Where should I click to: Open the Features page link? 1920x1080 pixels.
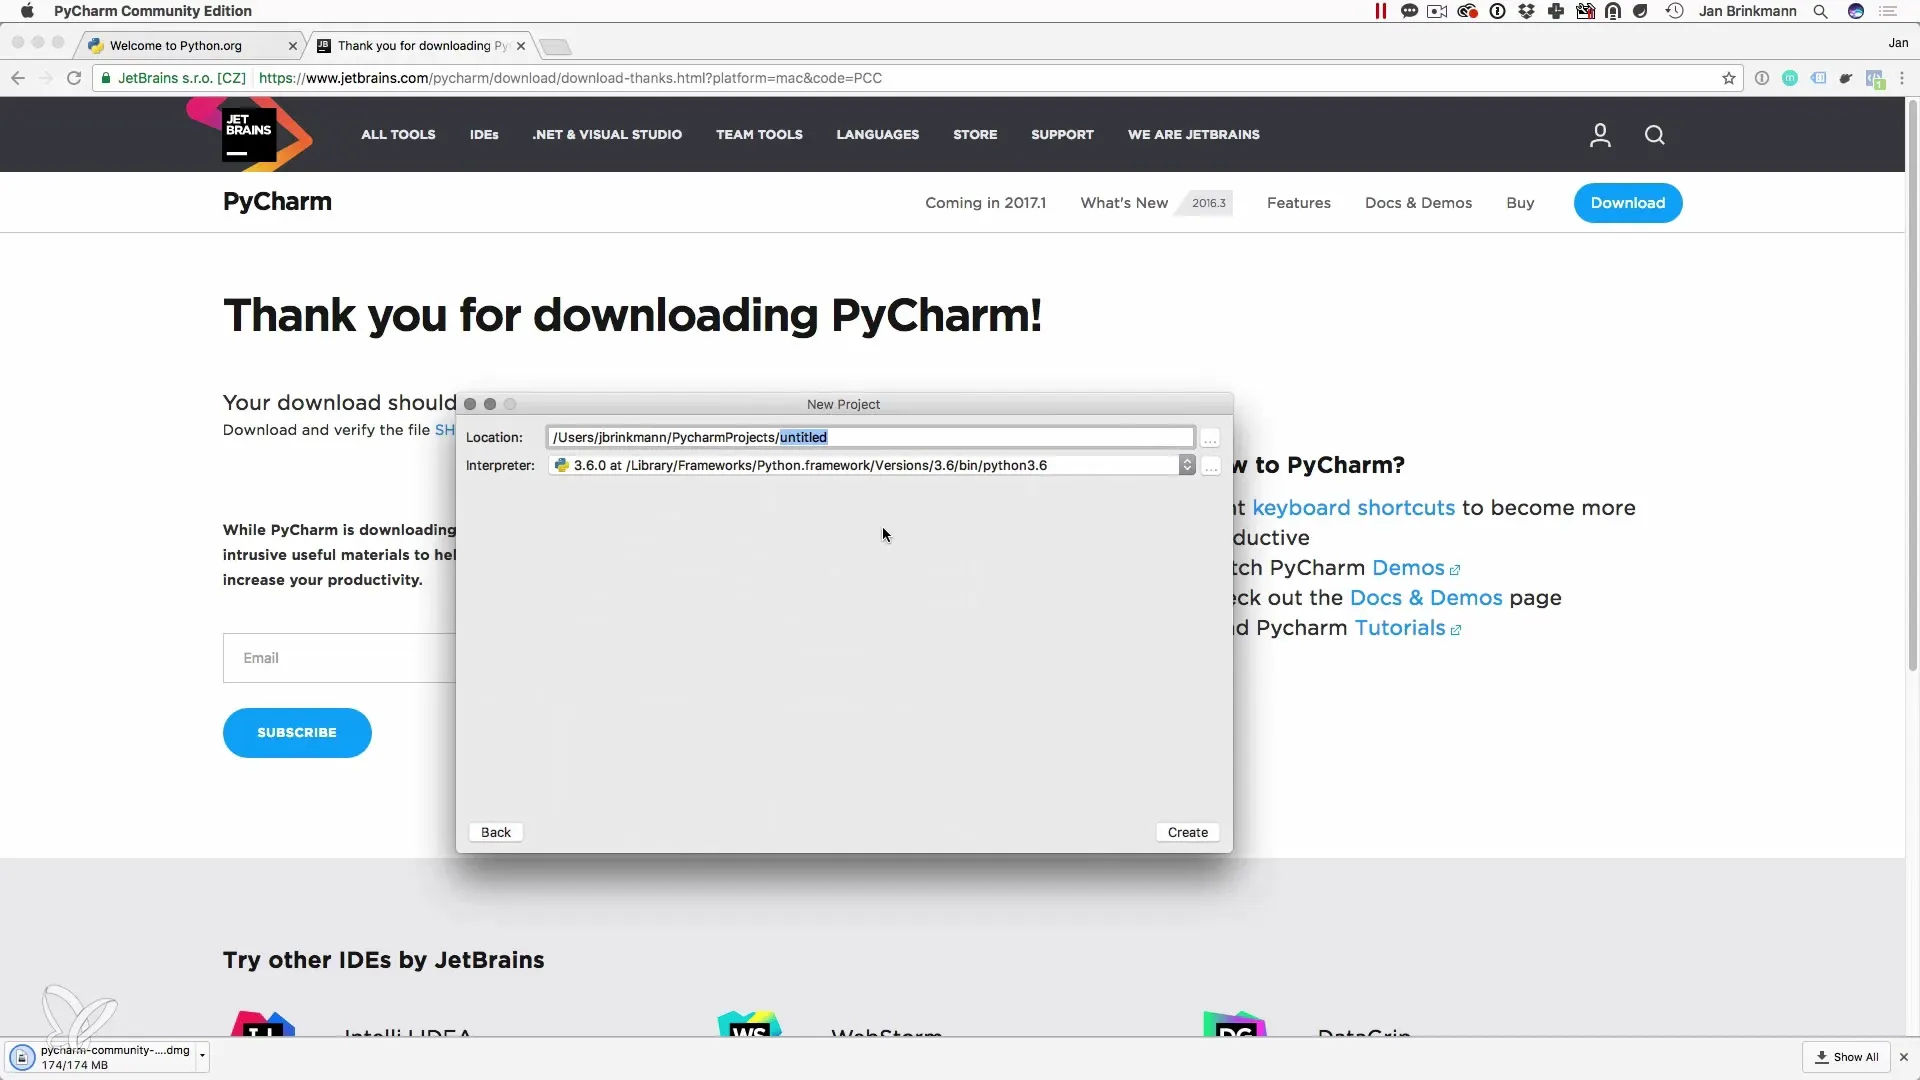pos(1298,203)
